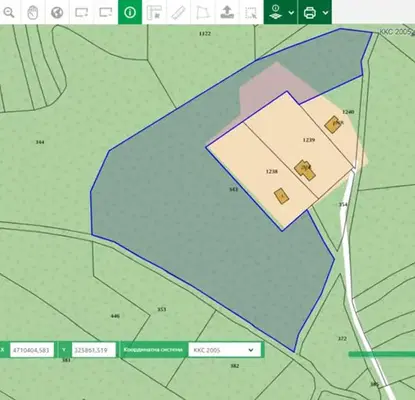The width and height of the screenshot is (415, 400).
Task: Click the globe full extent icon
Action: (57, 13)
